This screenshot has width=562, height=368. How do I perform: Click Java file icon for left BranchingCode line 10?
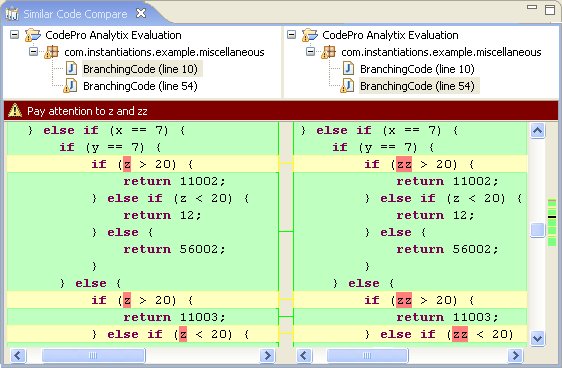coord(71,68)
